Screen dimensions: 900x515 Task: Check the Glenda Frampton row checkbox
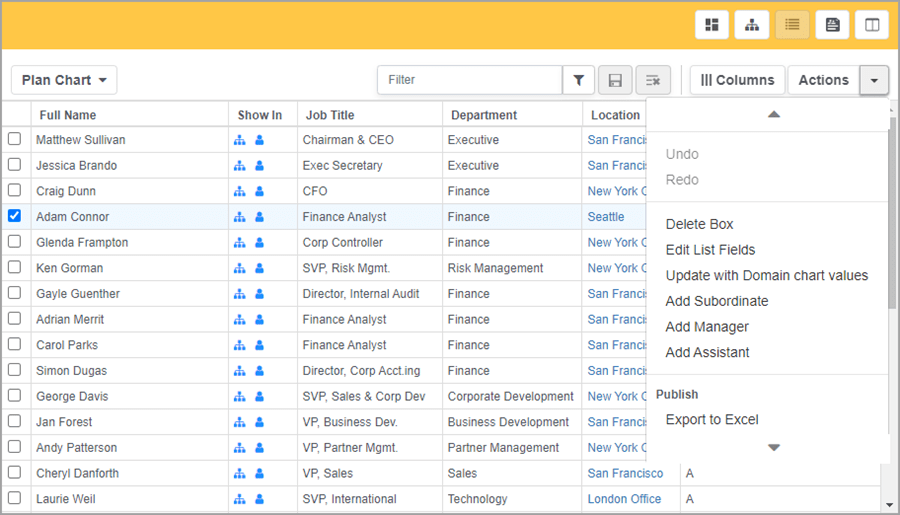(x=14, y=242)
